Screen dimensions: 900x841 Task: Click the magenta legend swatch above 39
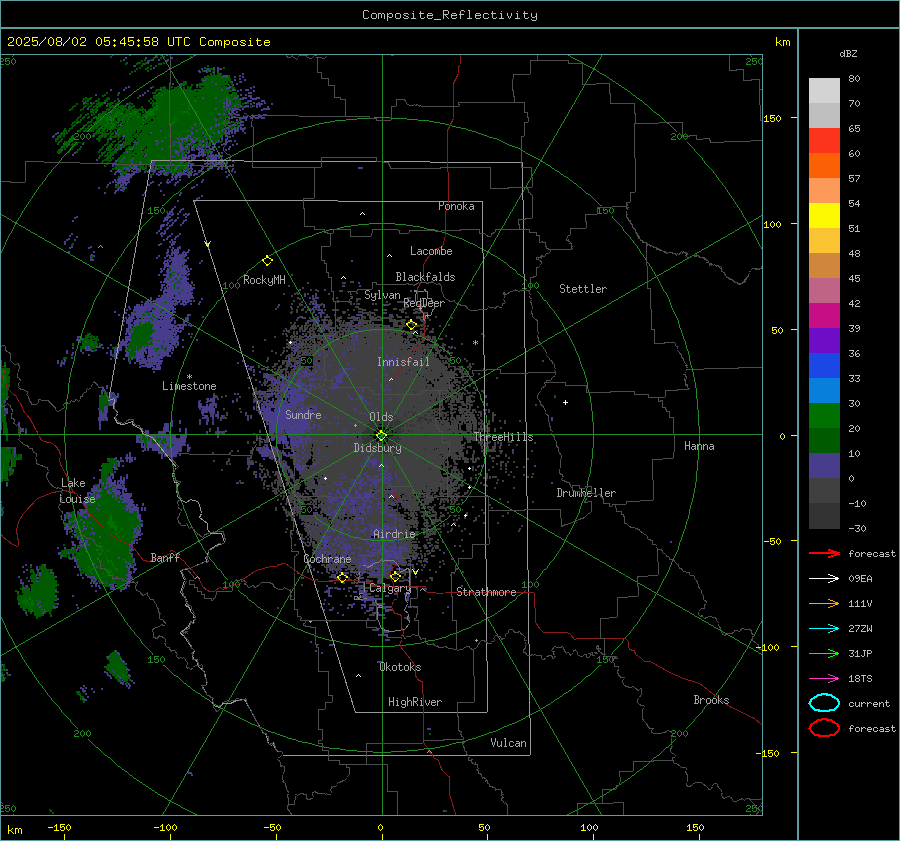pos(824,315)
